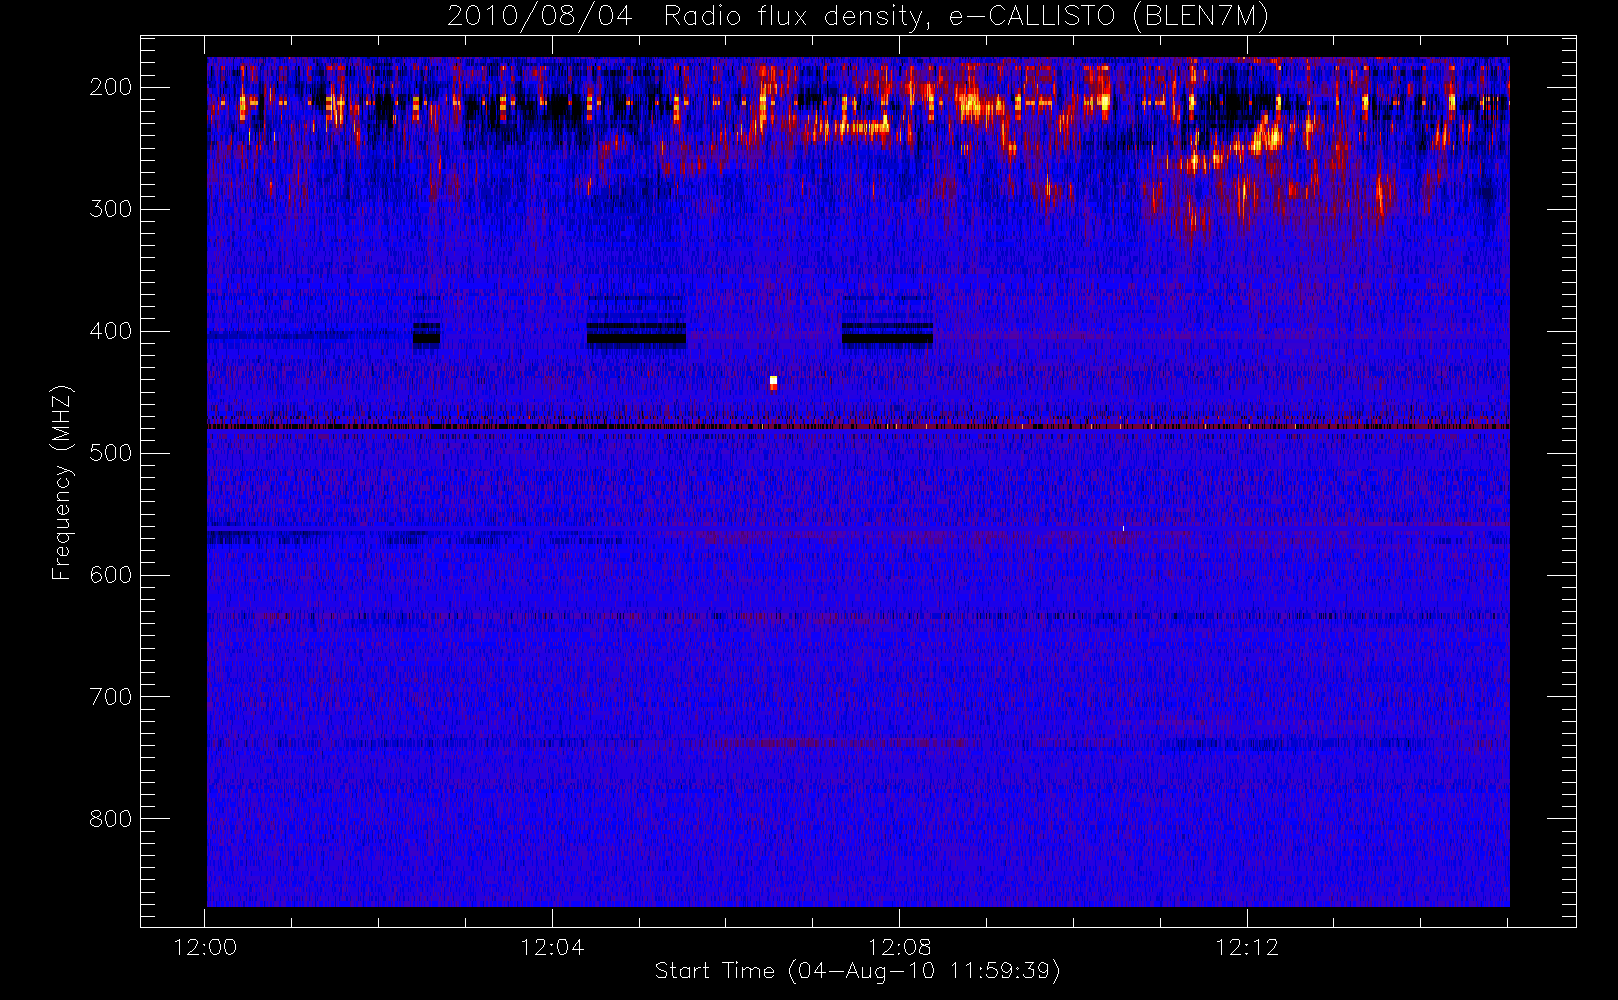Click the 800 frequency tick label
The height and width of the screenshot is (1000, 1618).
(x=110, y=819)
